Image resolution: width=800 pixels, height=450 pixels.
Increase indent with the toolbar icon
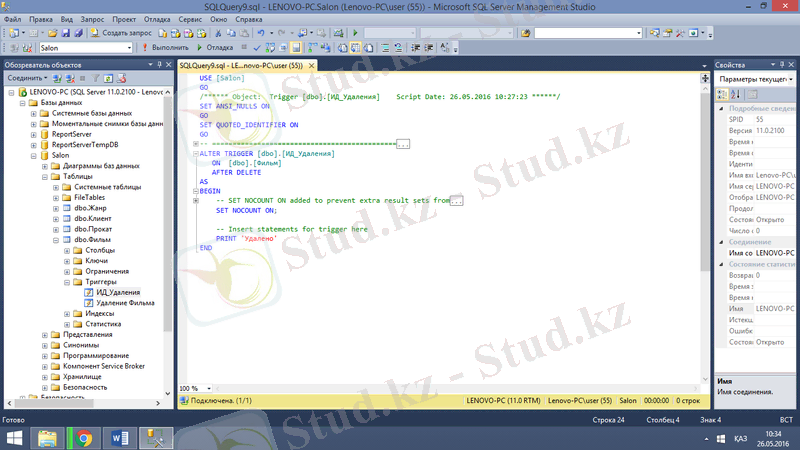point(429,48)
